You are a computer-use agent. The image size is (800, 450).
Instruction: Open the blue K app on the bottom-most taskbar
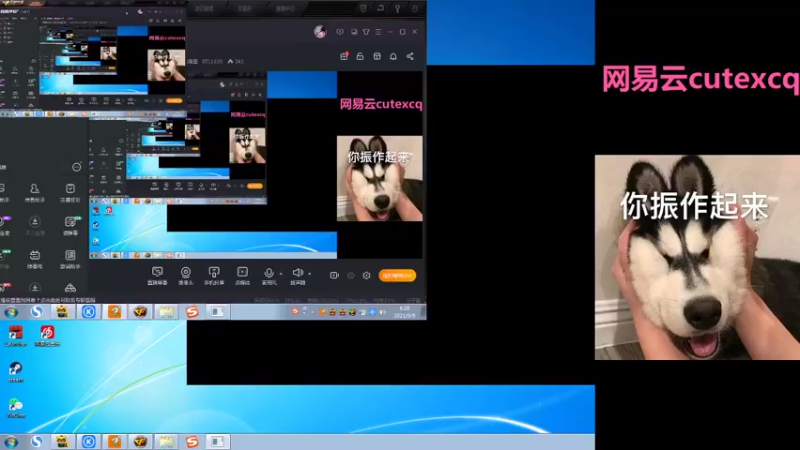click(89, 442)
